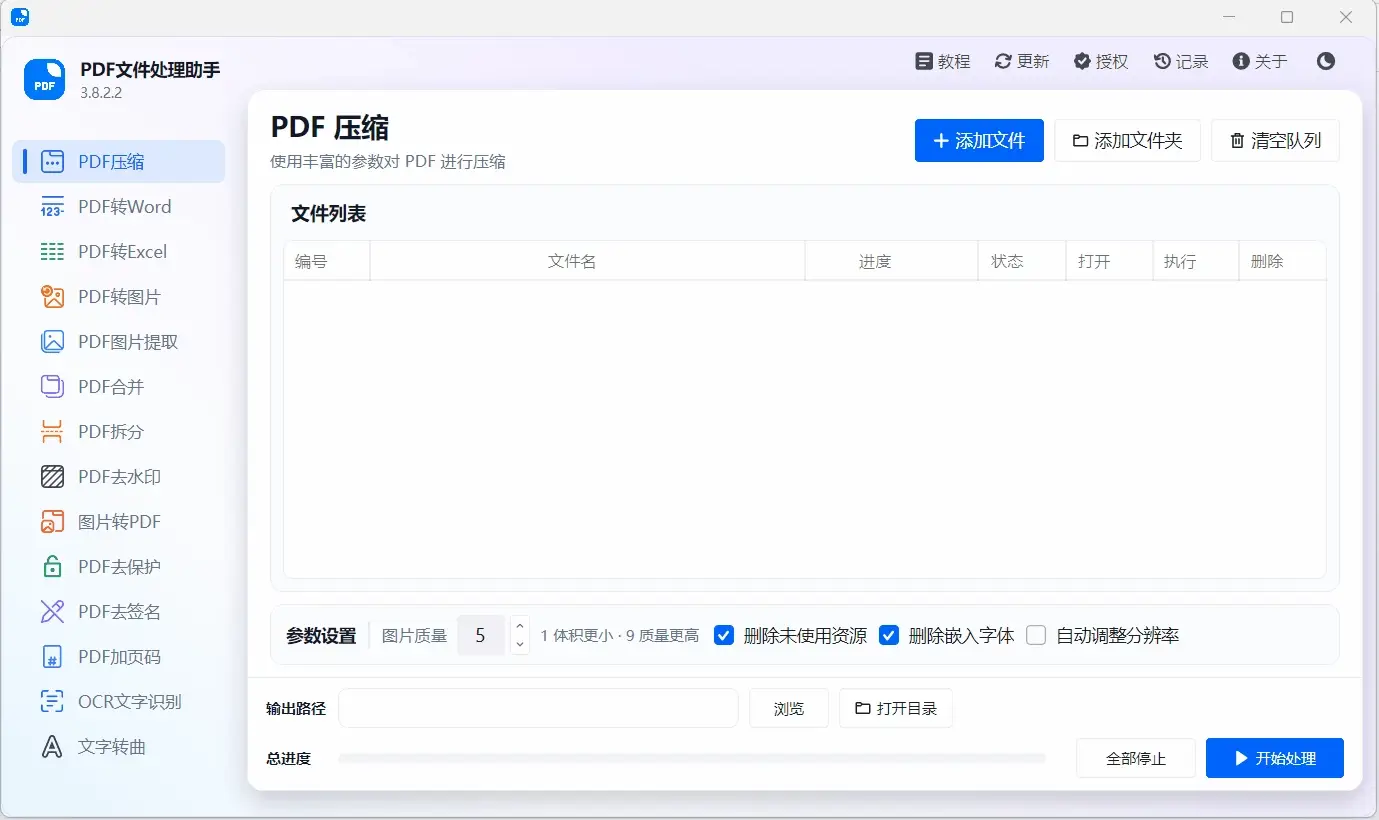Viewport: 1379px width, 820px height.
Task: Click the PDF去保护 lock icon
Action: [x=52, y=567]
